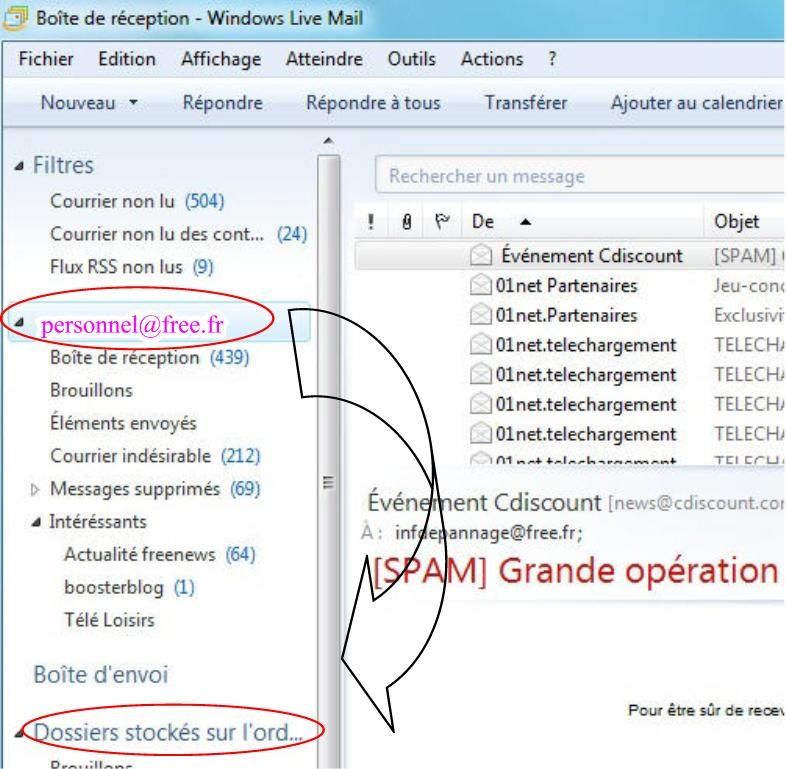Click the Répondre à tous button
The width and height of the screenshot is (786, 769).
372,103
